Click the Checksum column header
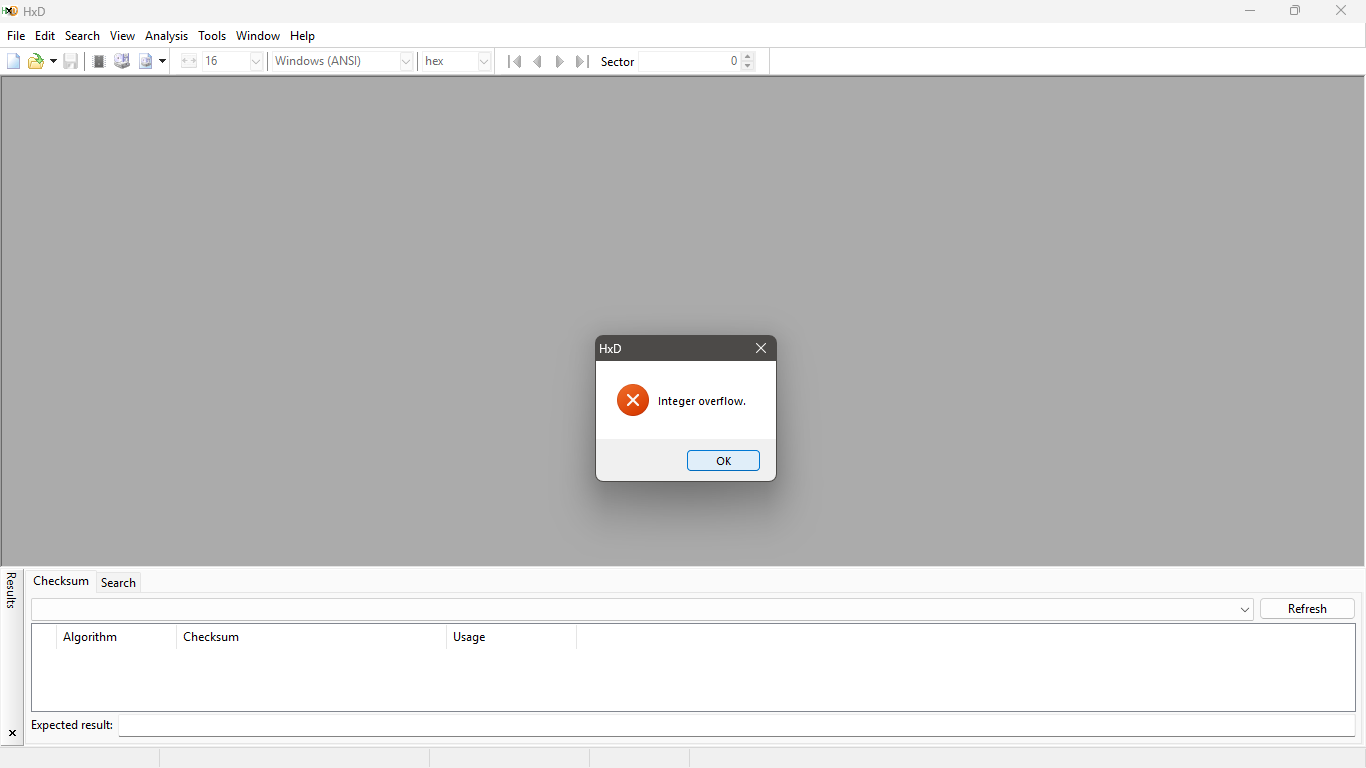Image resolution: width=1366 pixels, height=768 pixels. tap(311, 637)
